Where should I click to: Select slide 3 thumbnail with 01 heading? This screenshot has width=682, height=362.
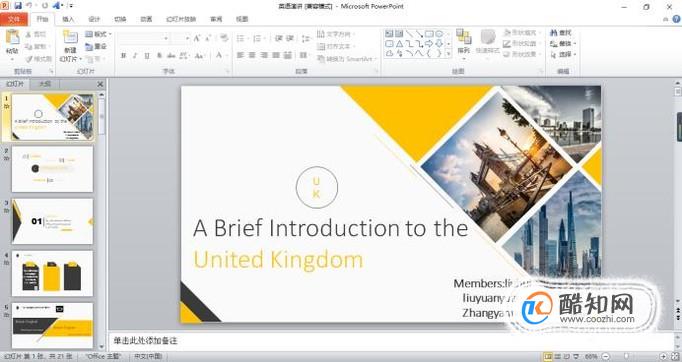pos(52,221)
